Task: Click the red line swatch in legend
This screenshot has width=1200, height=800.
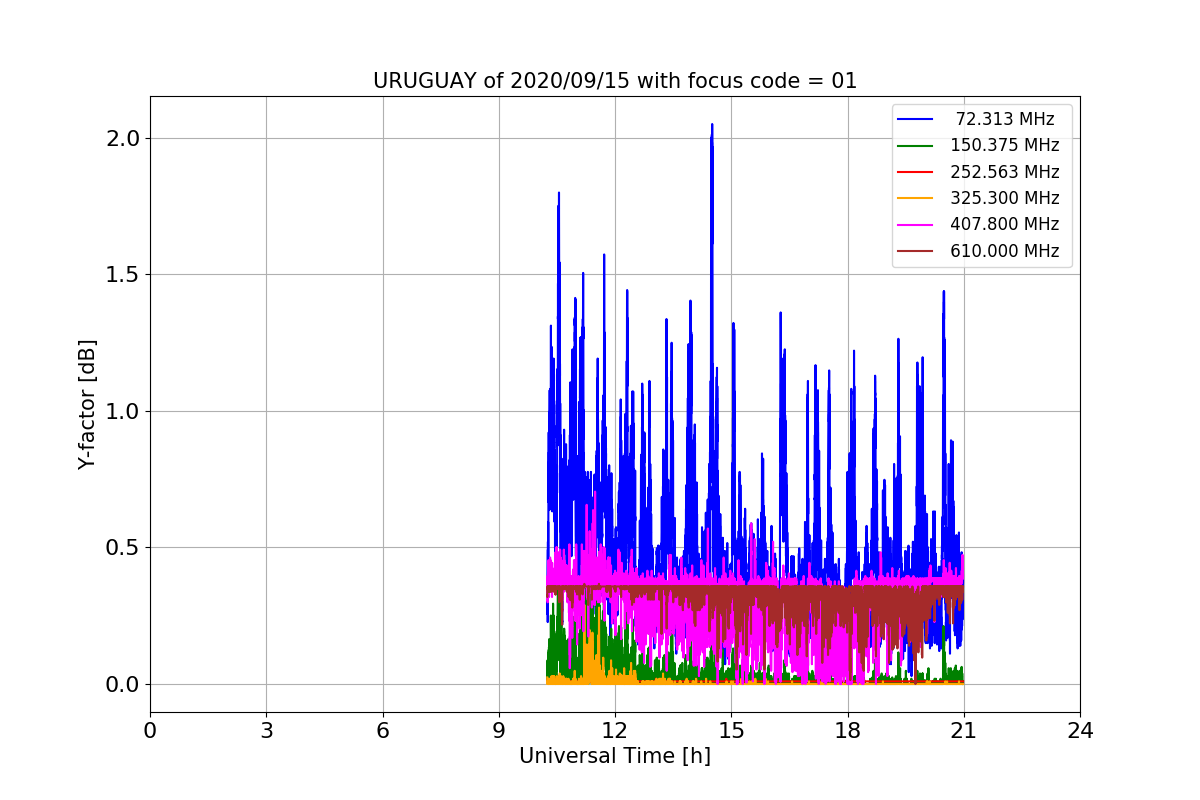Action: click(915, 172)
